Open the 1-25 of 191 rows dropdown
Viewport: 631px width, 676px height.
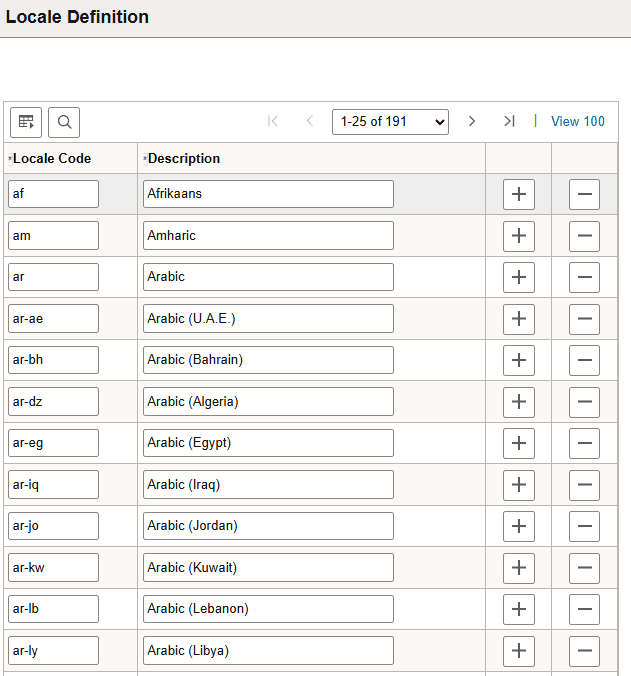click(x=391, y=121)
